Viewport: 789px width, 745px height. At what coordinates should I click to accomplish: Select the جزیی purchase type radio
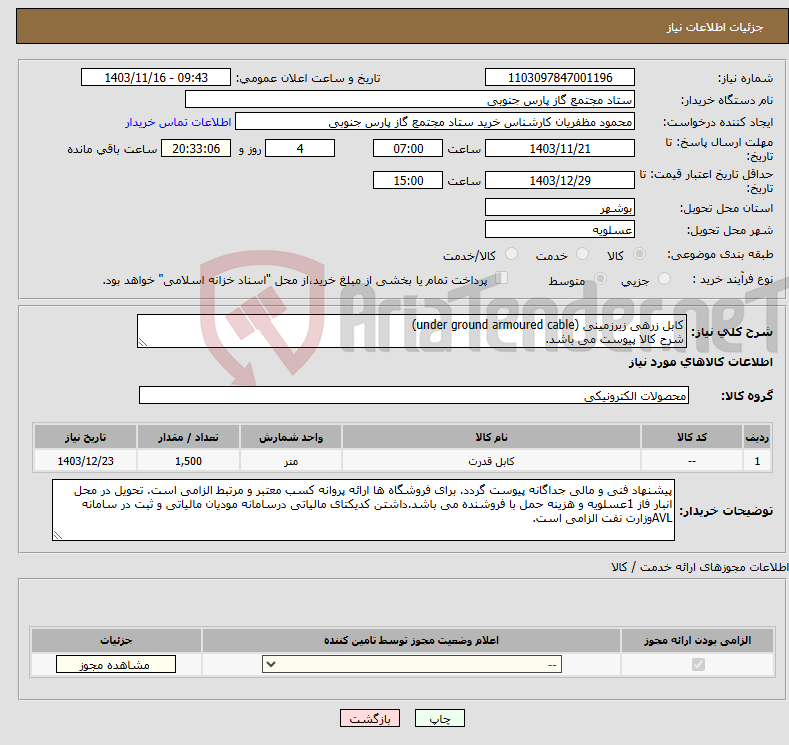(x=664, y=279)
